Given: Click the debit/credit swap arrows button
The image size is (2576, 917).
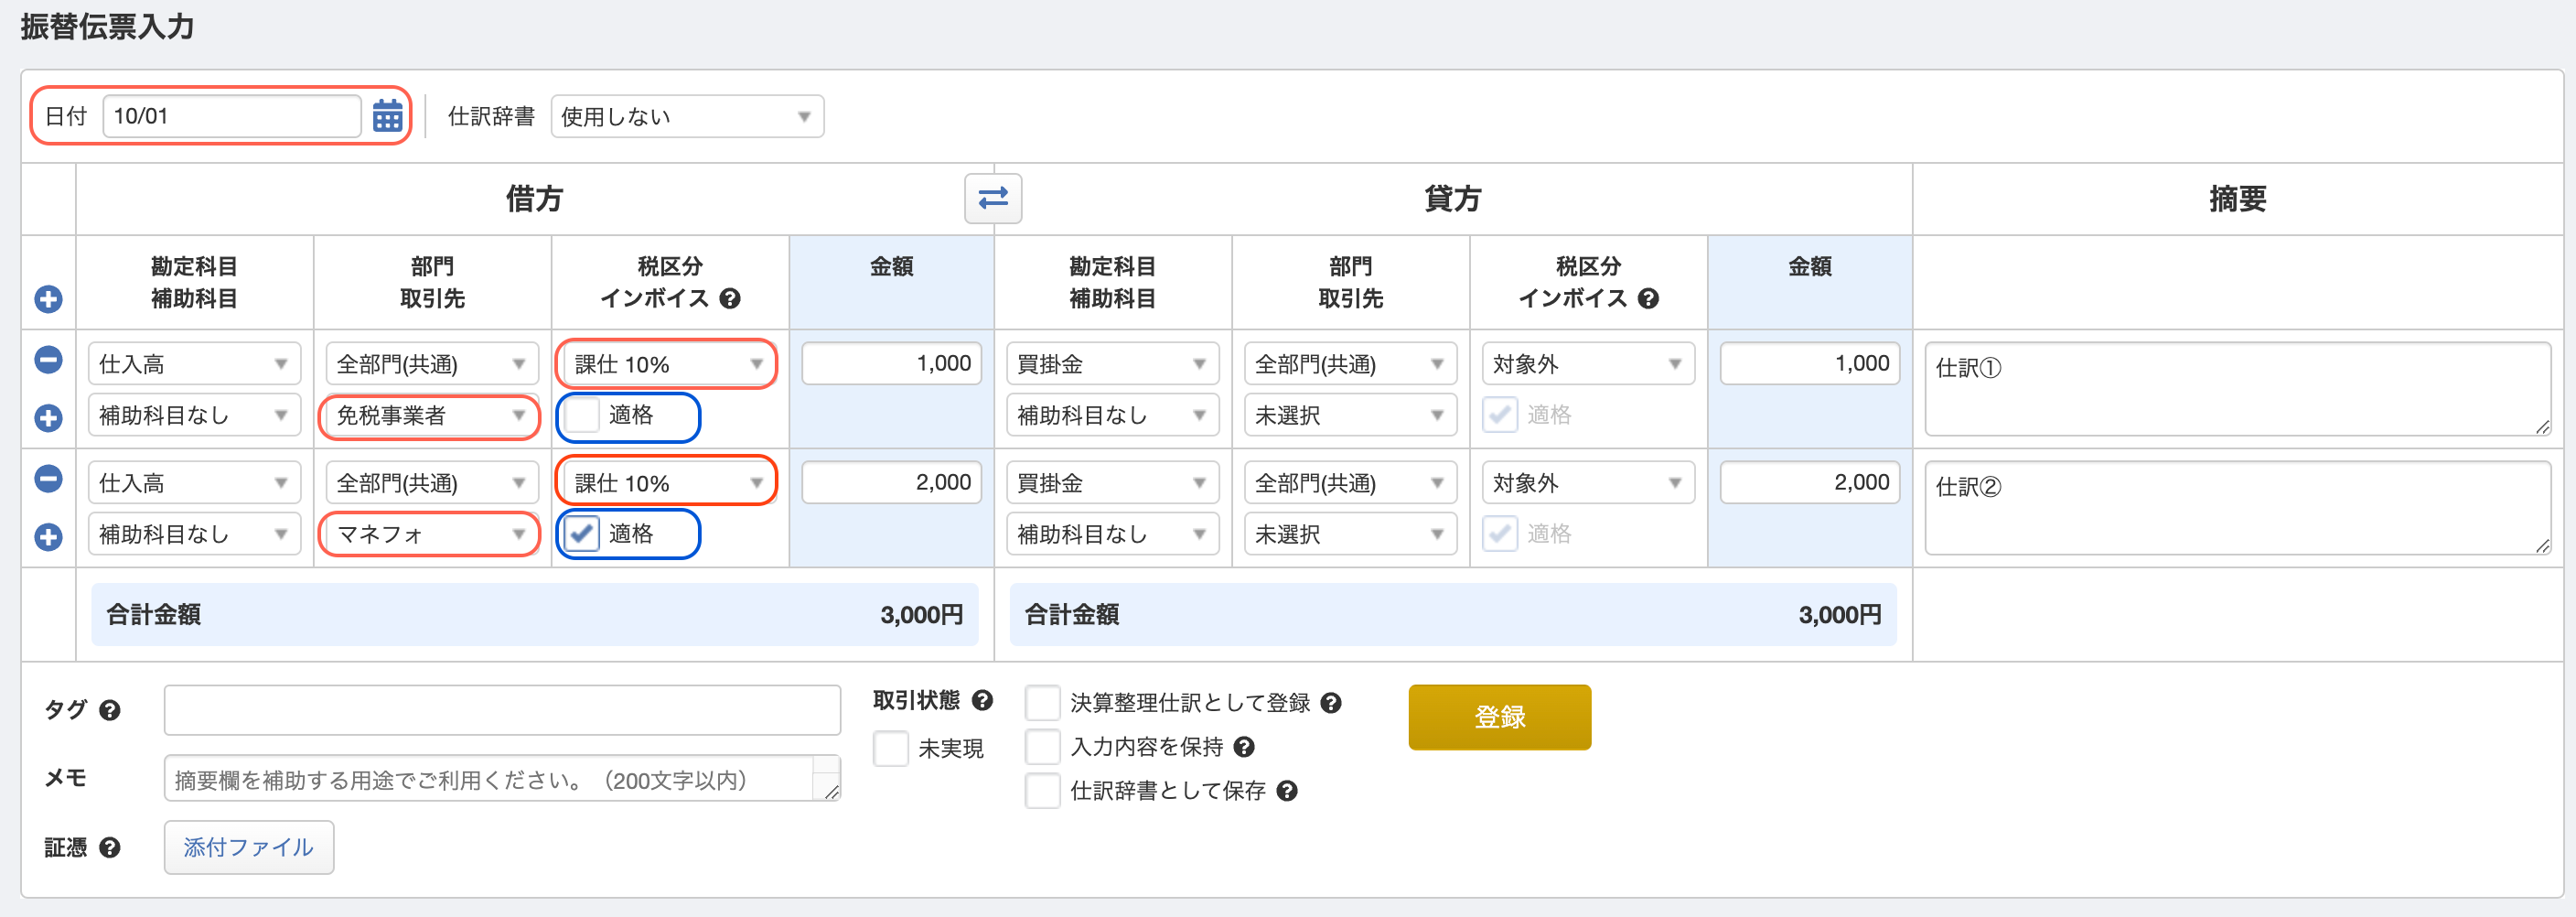Looking at the screenshot, I should click(x=992, y=198).
